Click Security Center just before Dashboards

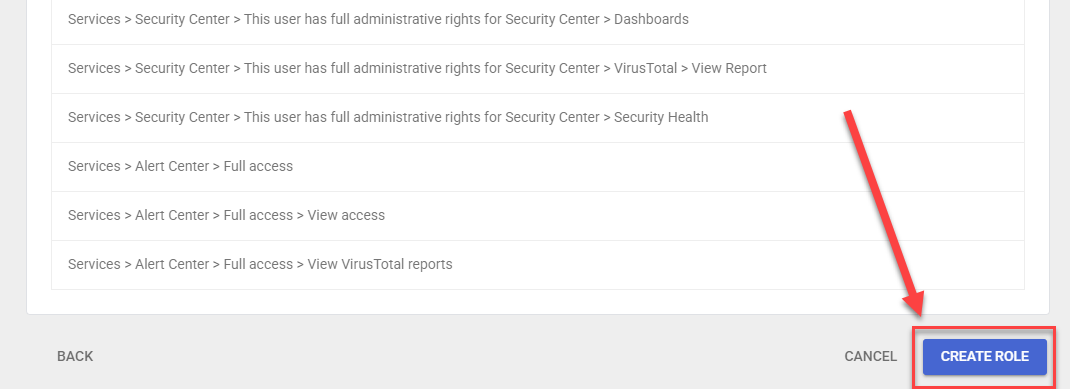click(553, 20)
